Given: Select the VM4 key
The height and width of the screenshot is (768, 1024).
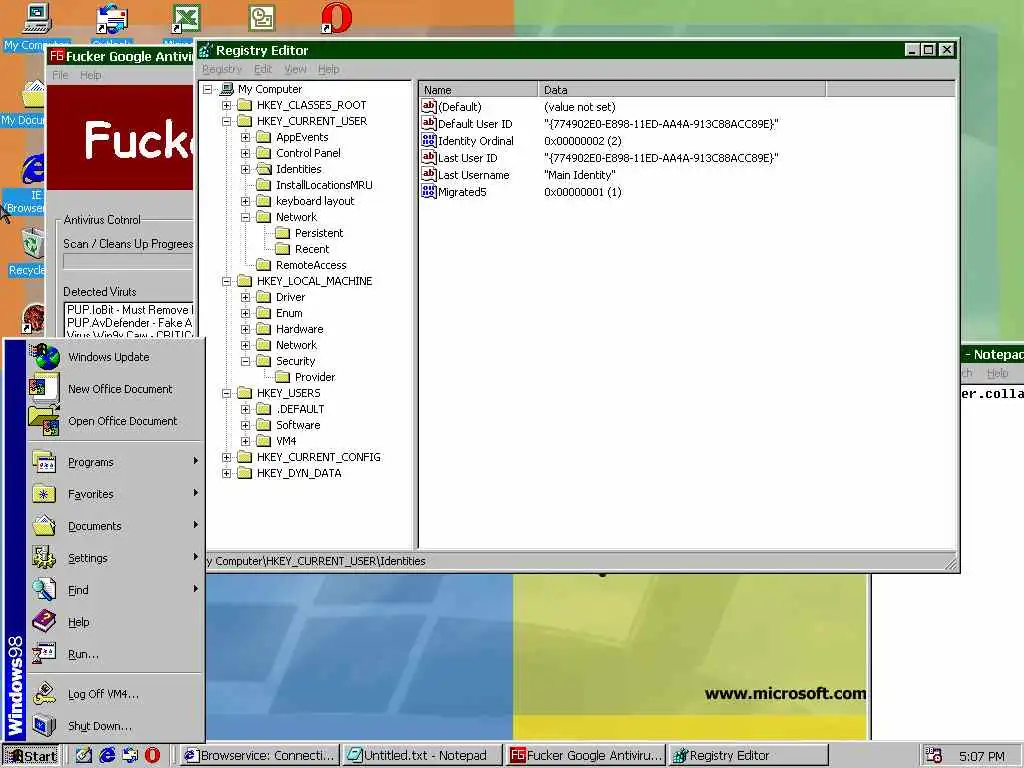Looking at the screenshot, I should (286, 441).
